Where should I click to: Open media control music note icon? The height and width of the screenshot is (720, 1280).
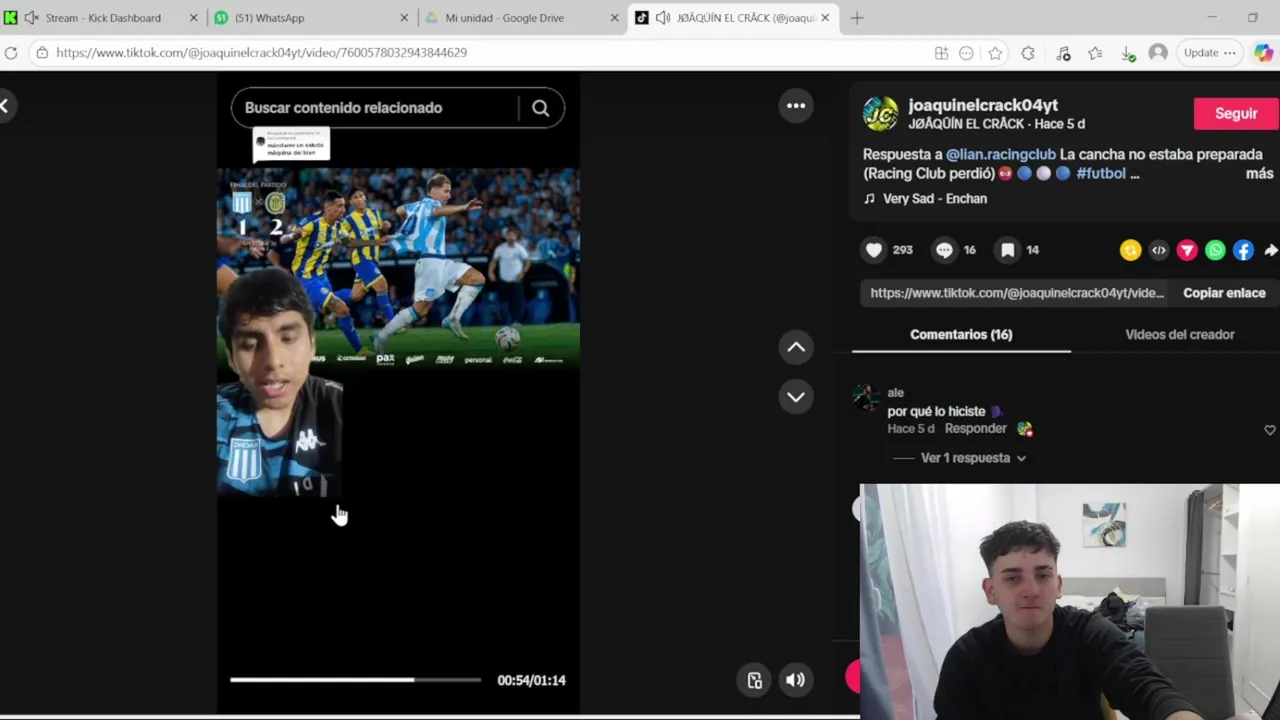coord(1063,53)
